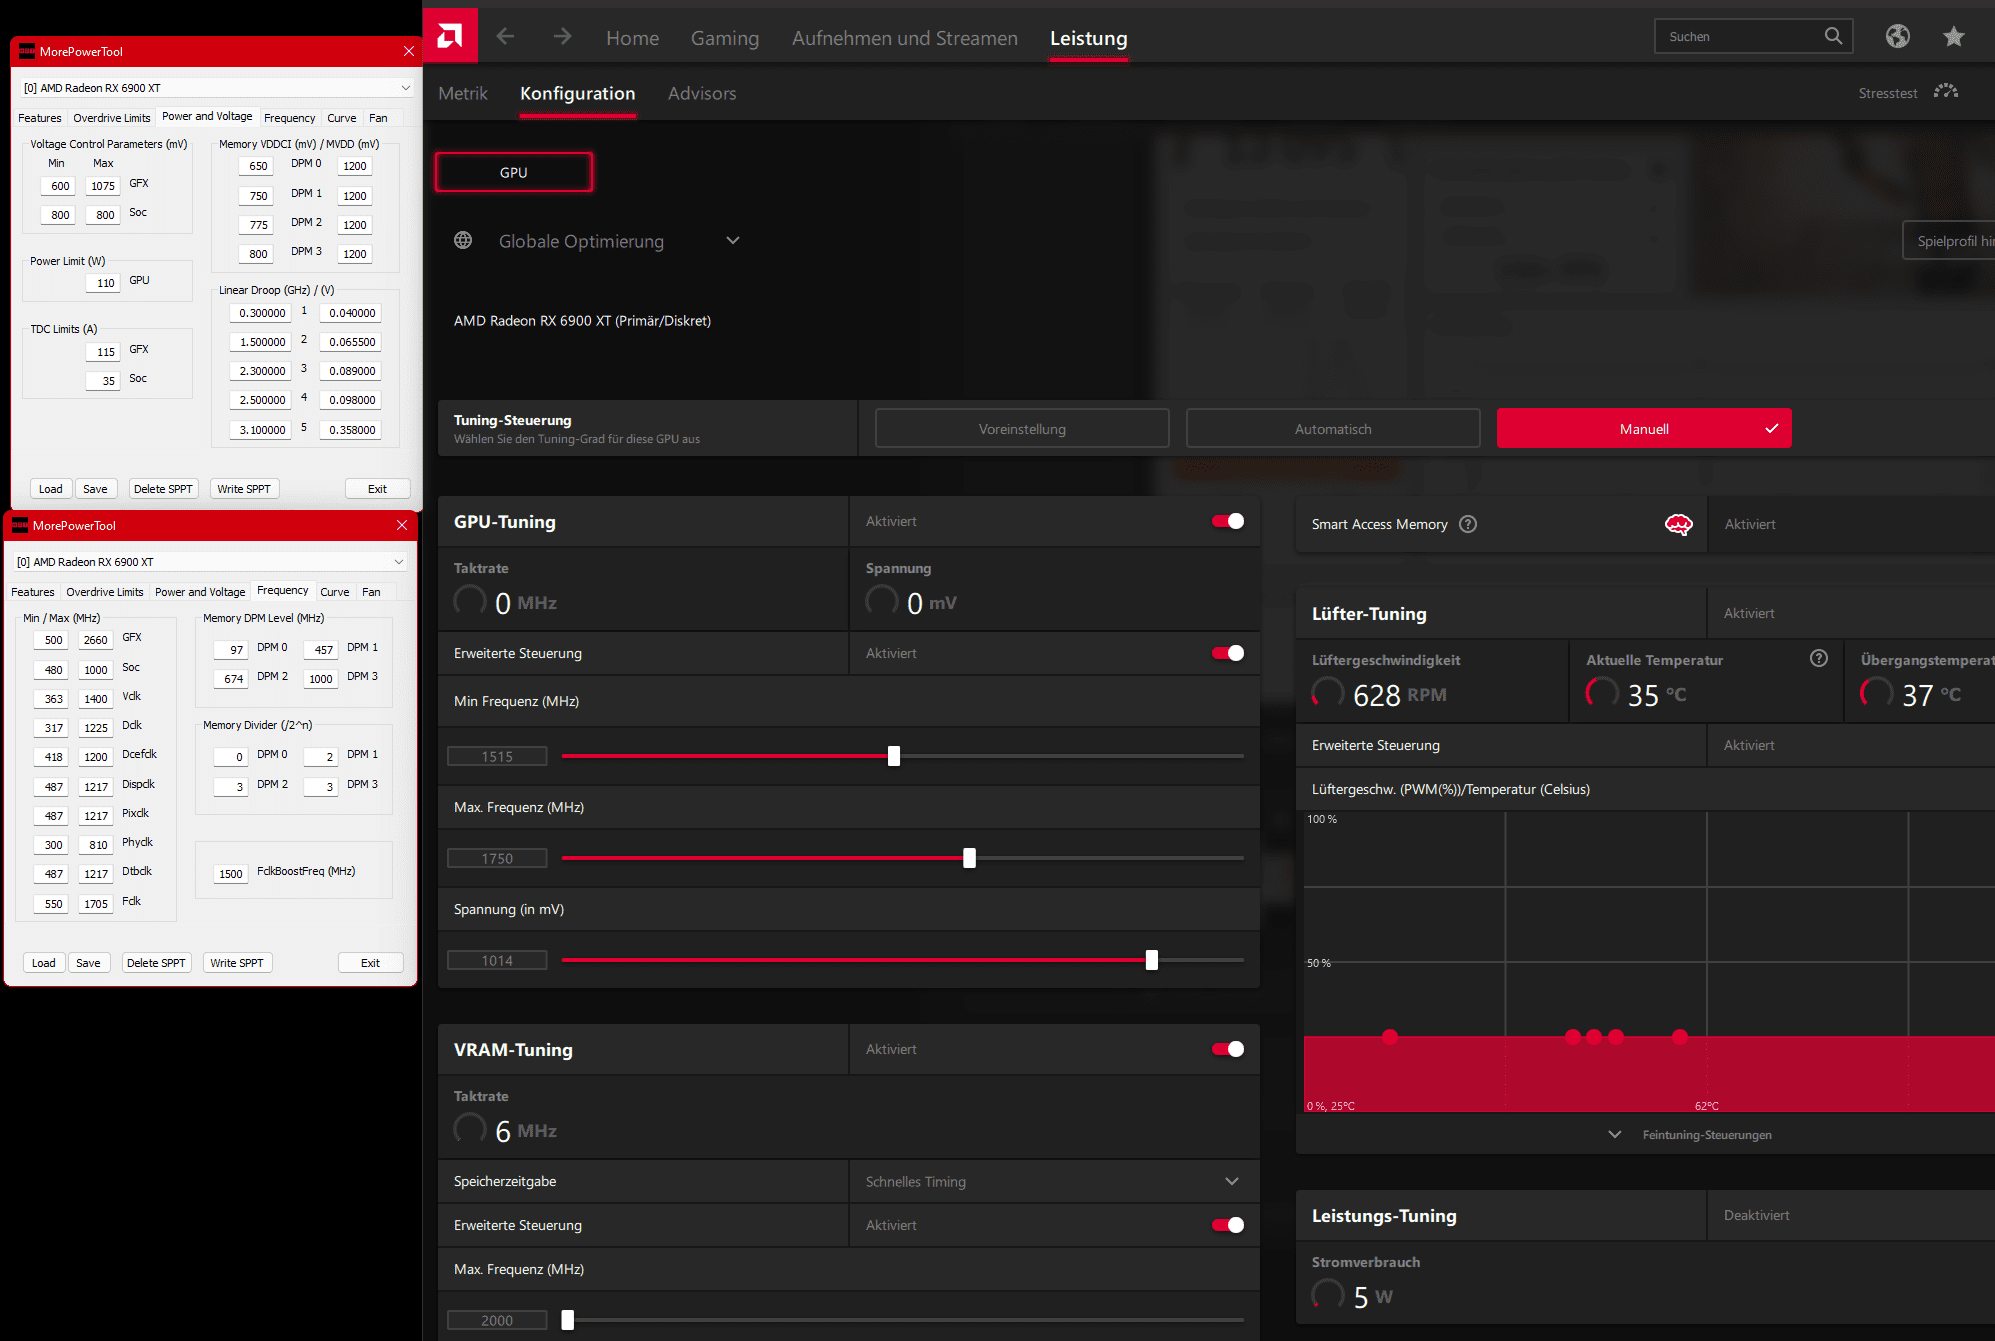Image resolution: width=1995 pixels, height=1341 pixels.
Task: Click Delete SPPT in lower MorePowerTool
Action: (x=156, y=963)
